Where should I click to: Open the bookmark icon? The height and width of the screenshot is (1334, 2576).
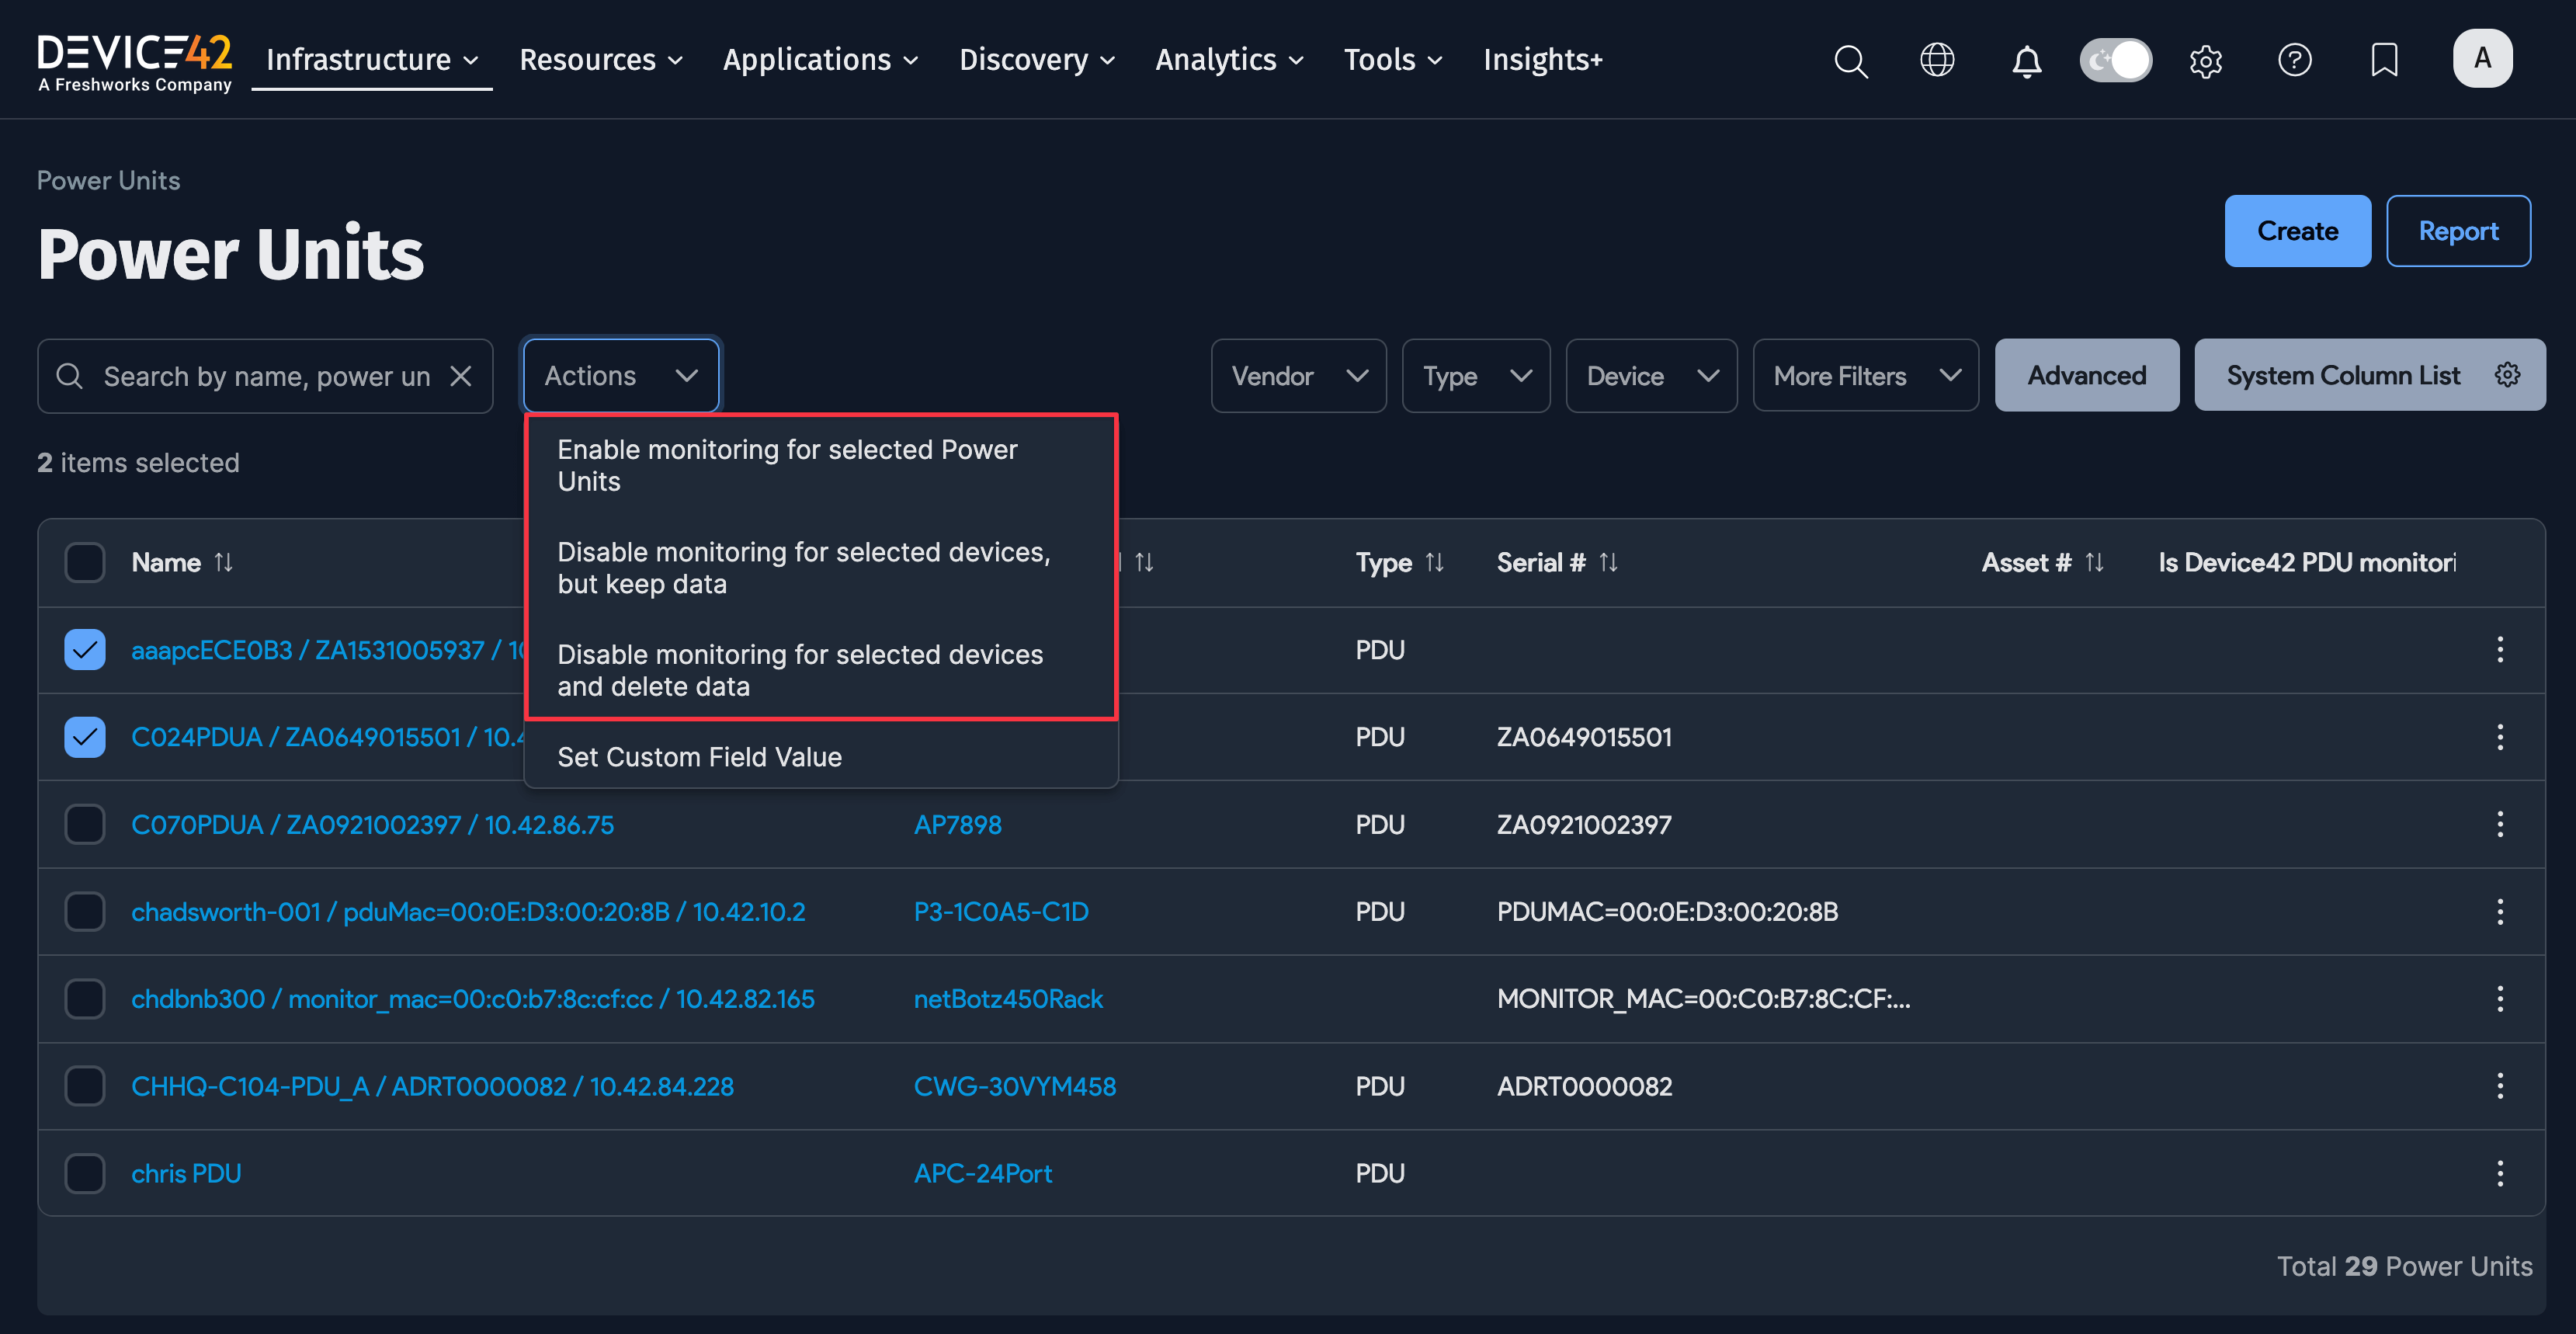pos(2384,60)
